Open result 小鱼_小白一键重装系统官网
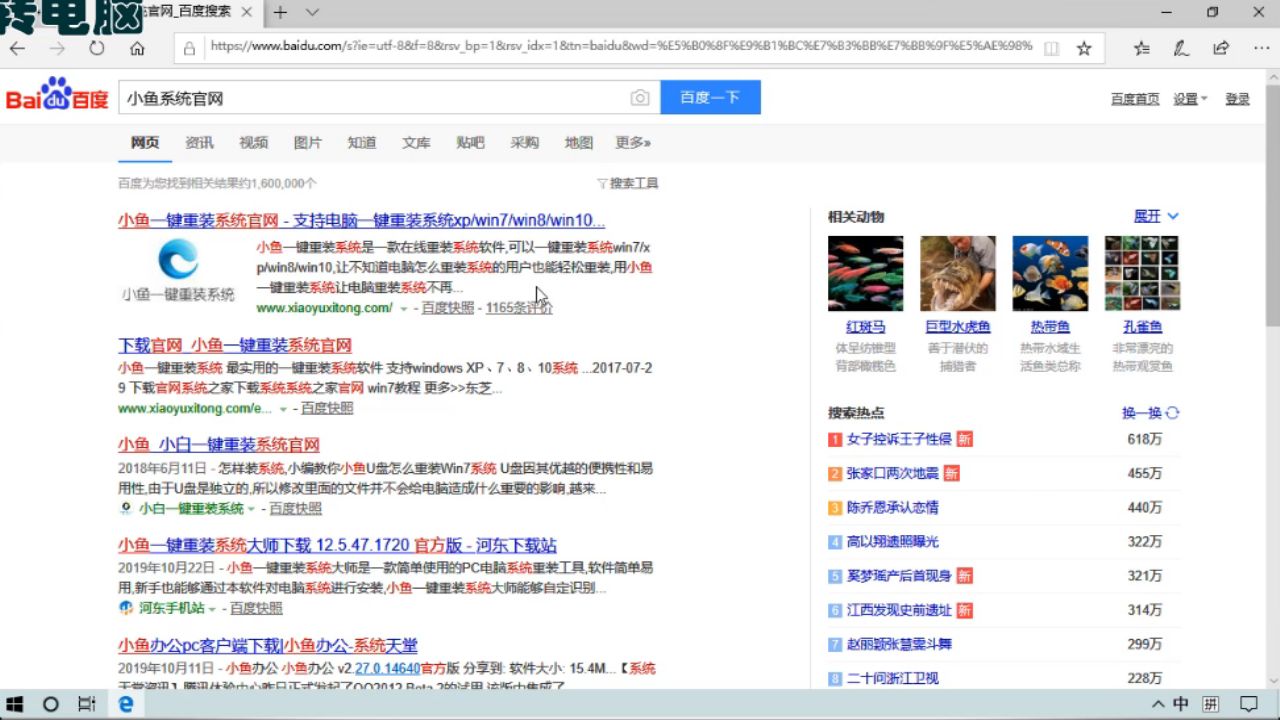The width and height of the screenshot is (1280, 720). 219,445
